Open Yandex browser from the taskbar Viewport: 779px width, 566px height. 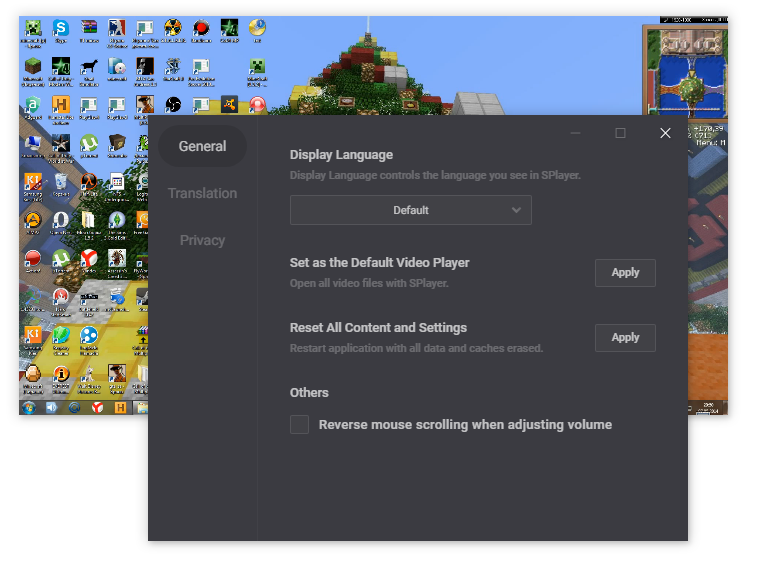point(97,407)
